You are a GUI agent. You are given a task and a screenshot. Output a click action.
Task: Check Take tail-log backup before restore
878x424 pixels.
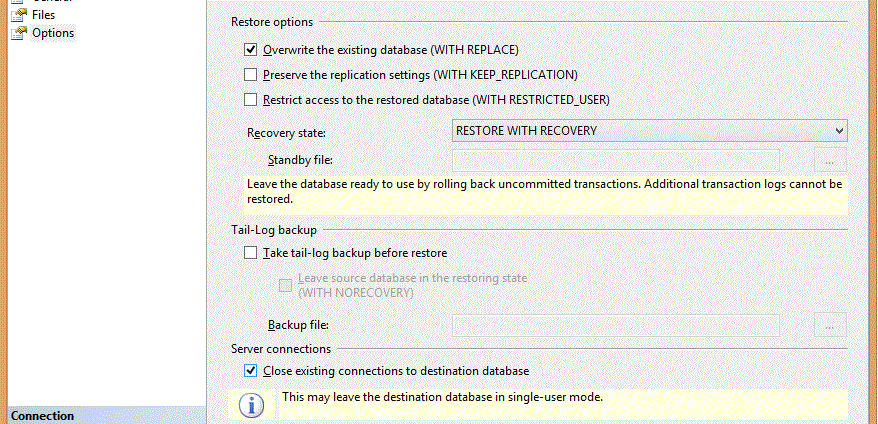point(251,254)
